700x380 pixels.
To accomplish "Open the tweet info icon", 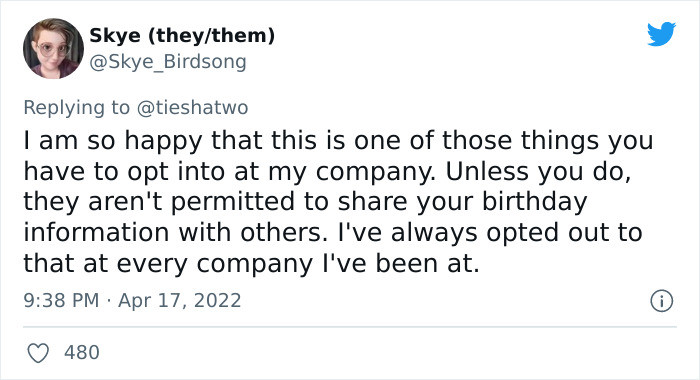I will 662,301.
